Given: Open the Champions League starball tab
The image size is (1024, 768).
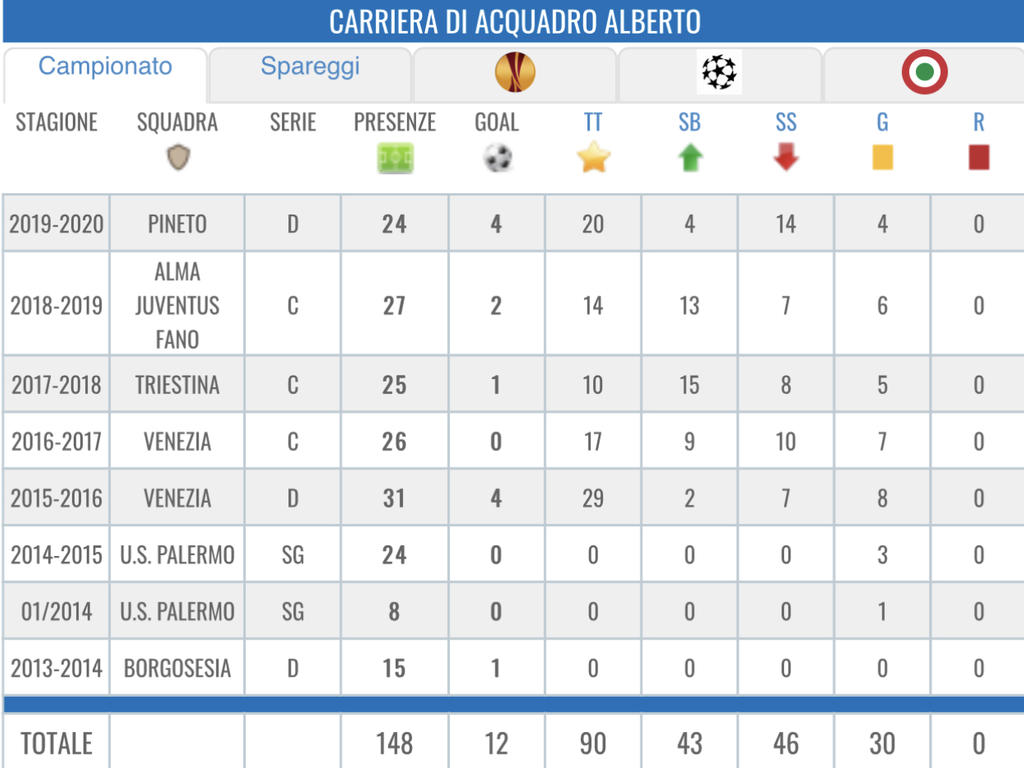Looking at the screenshot, I should click(x=719, y=72).
